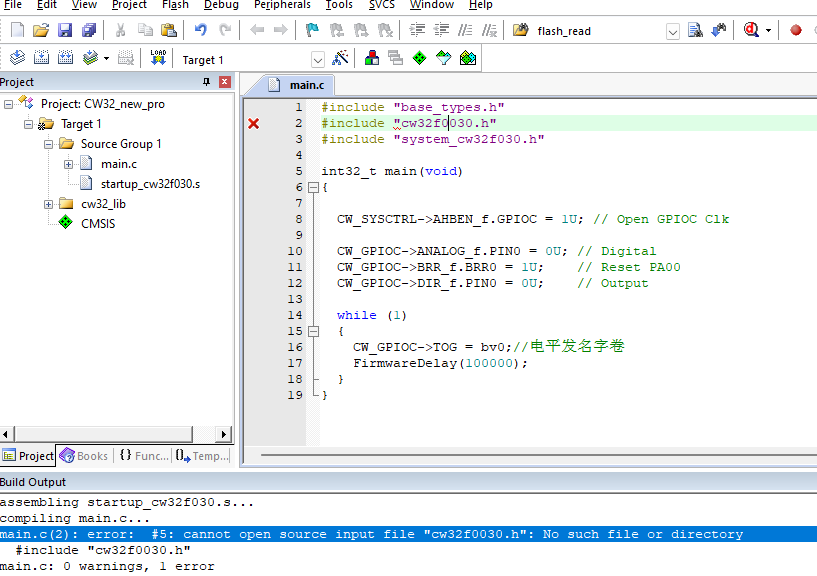817x576 pixels.
Task: Build target icon
Action: click(41, 57)
